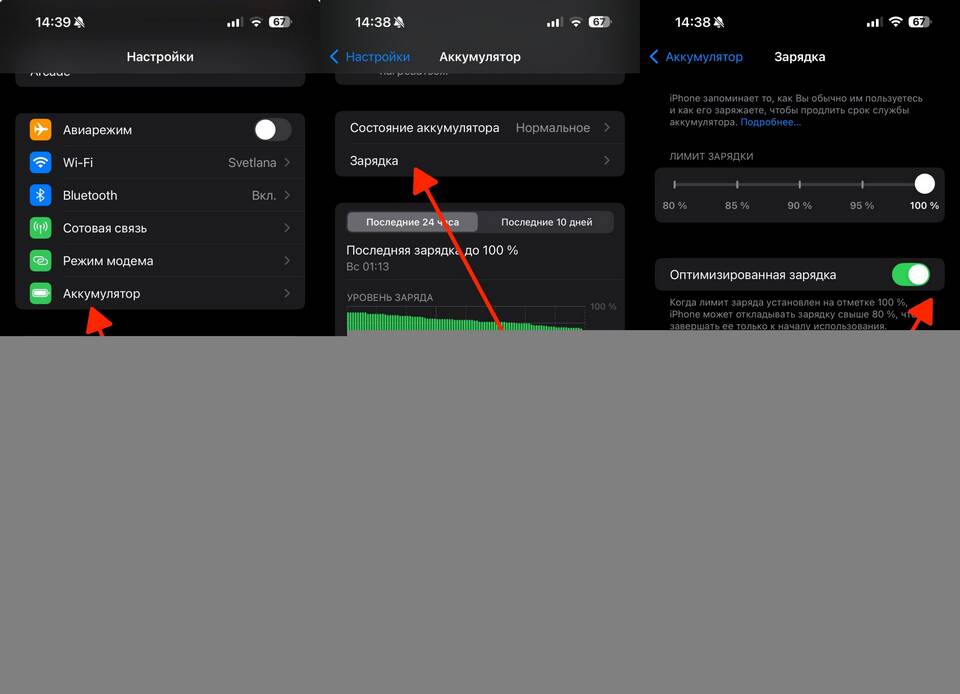This screenshot has width=960, height=694.
Task: Tap the blue Wi-Fi icon
Action: [x=40, y=162]
